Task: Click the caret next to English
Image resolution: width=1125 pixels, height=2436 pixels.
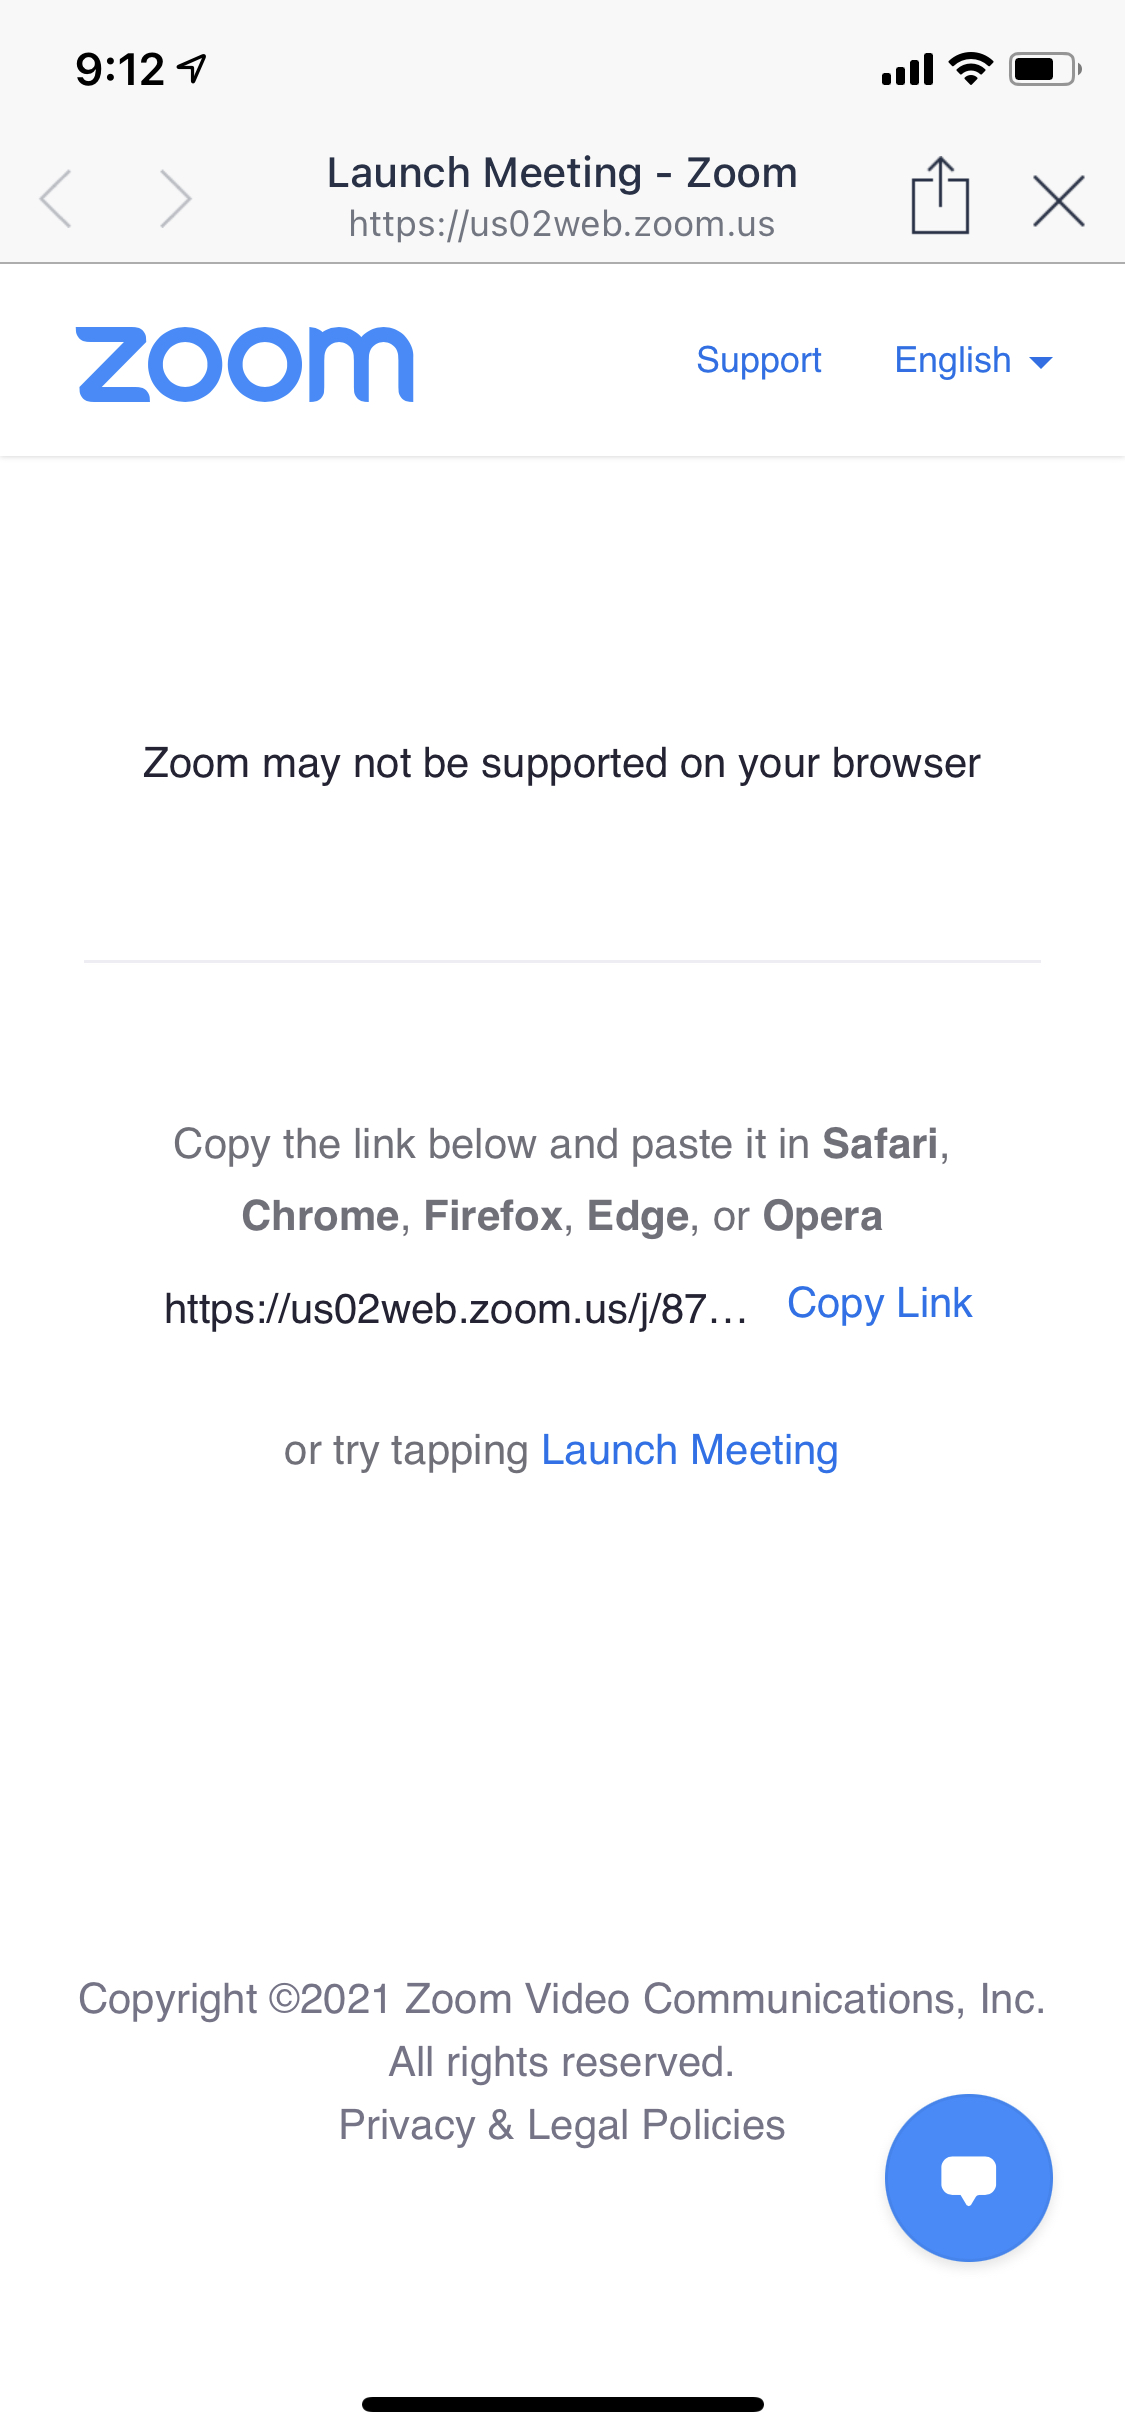Action: pyautogui.click(x=1040, y=362)
